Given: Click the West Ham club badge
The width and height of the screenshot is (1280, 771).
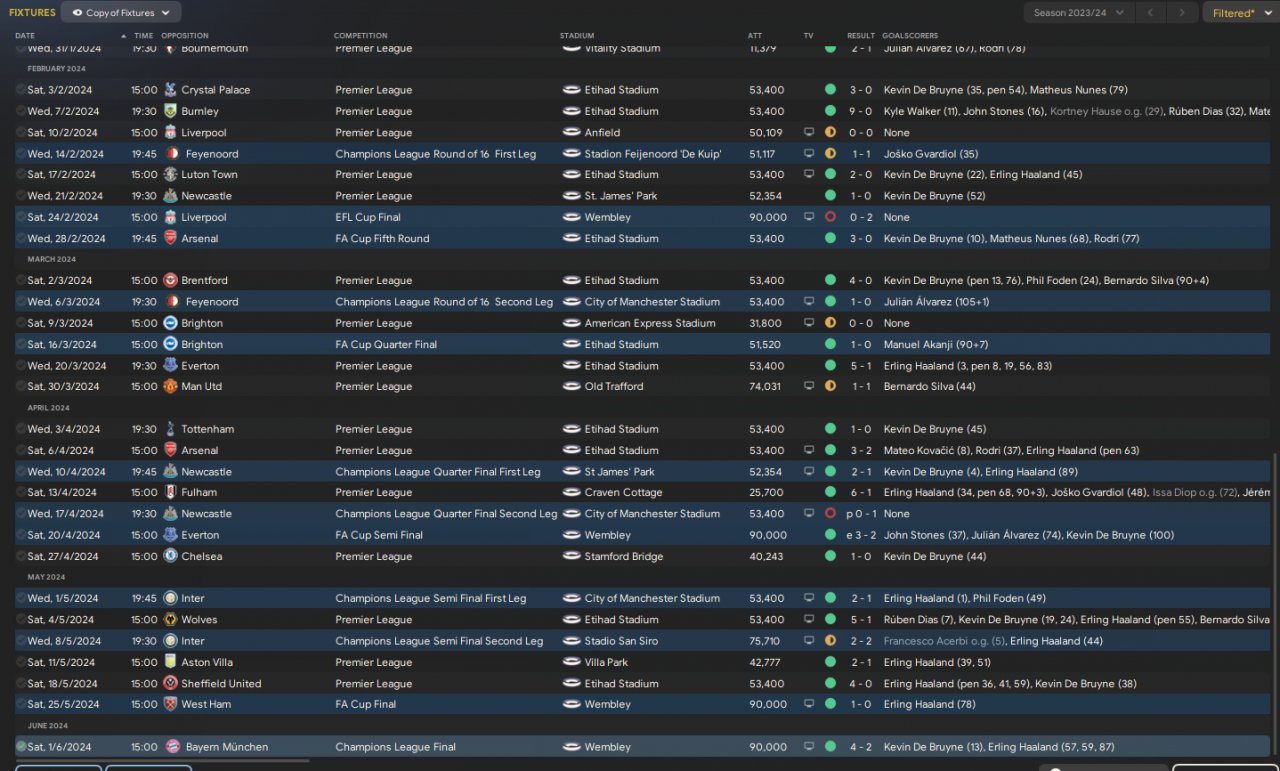Looking at the screenshot, I should pyautogui.click(x=170, y=705).
